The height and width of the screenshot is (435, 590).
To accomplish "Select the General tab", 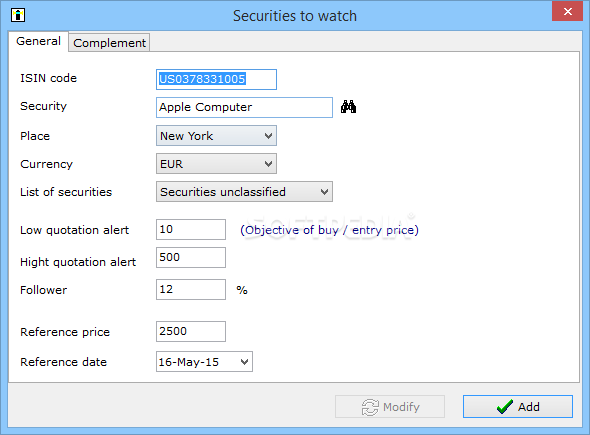I will coord(38,41).
